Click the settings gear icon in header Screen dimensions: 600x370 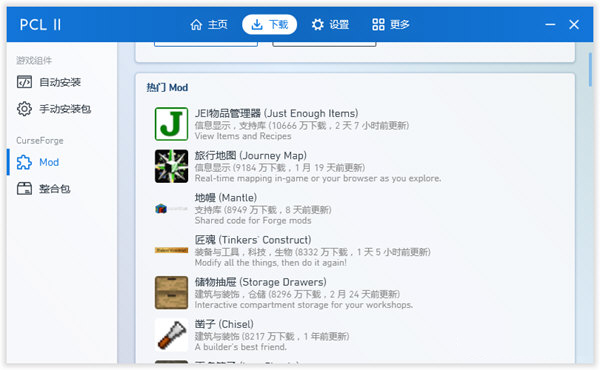point(317,24)
